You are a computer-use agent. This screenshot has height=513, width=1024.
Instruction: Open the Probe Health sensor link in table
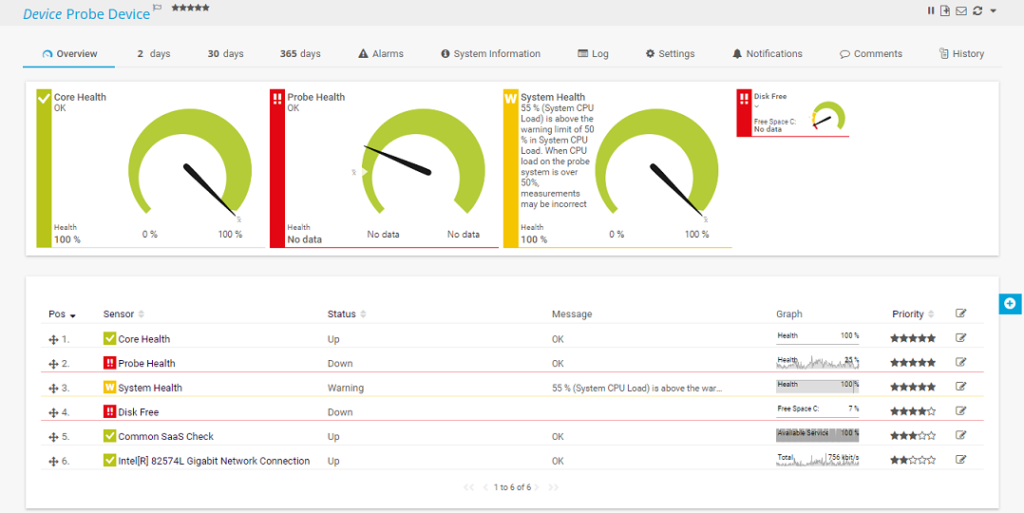[x=146, y=364]
